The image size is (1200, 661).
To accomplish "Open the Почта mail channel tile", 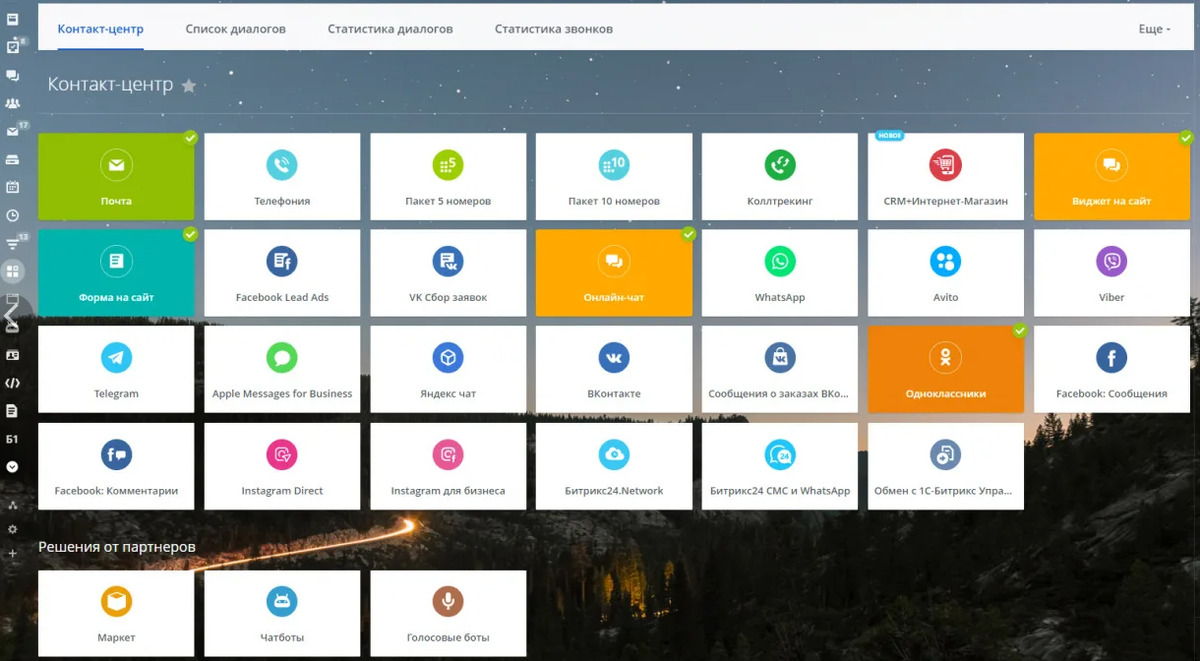I will pos(116,177).
